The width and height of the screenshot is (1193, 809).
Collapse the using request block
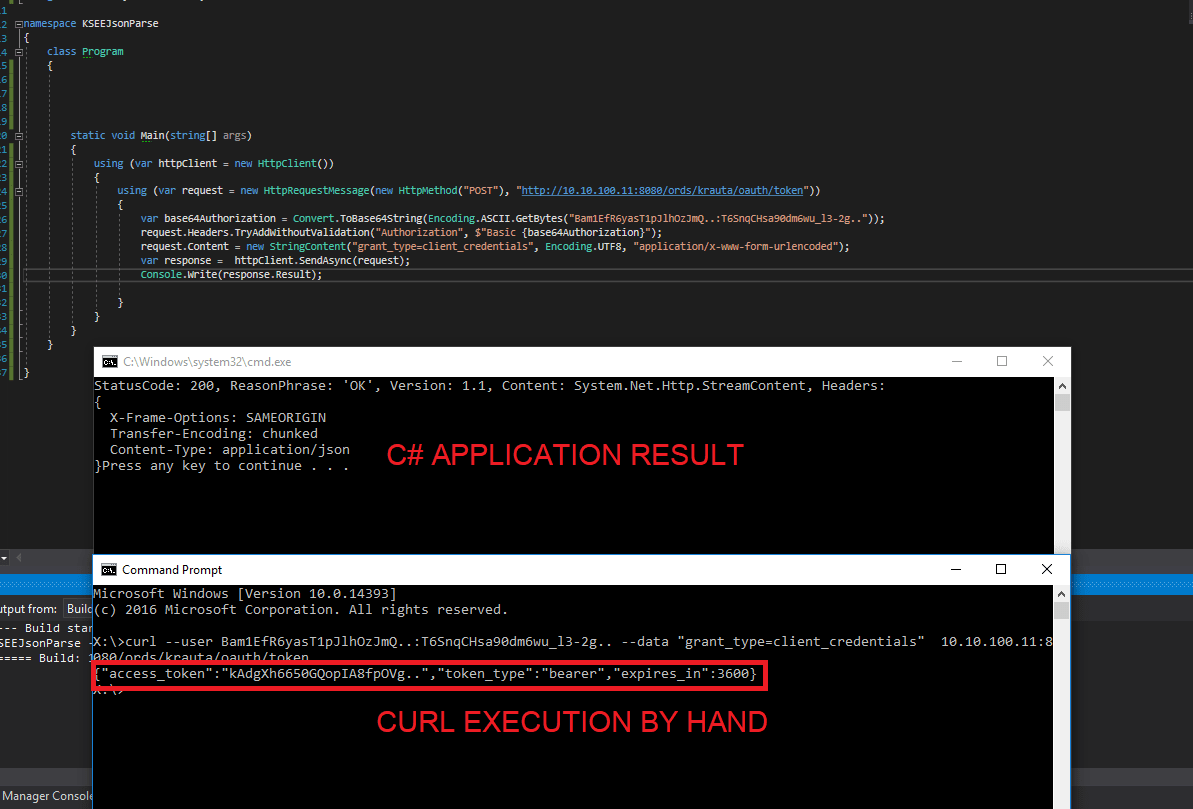[18, 191]
